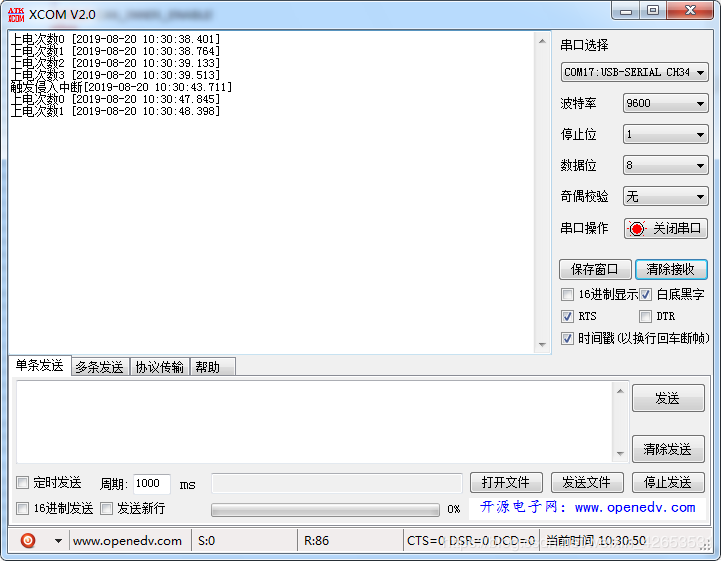721x561 pixels.
Task: Click the send box scroll down arrow
Action: pos(620,454)
